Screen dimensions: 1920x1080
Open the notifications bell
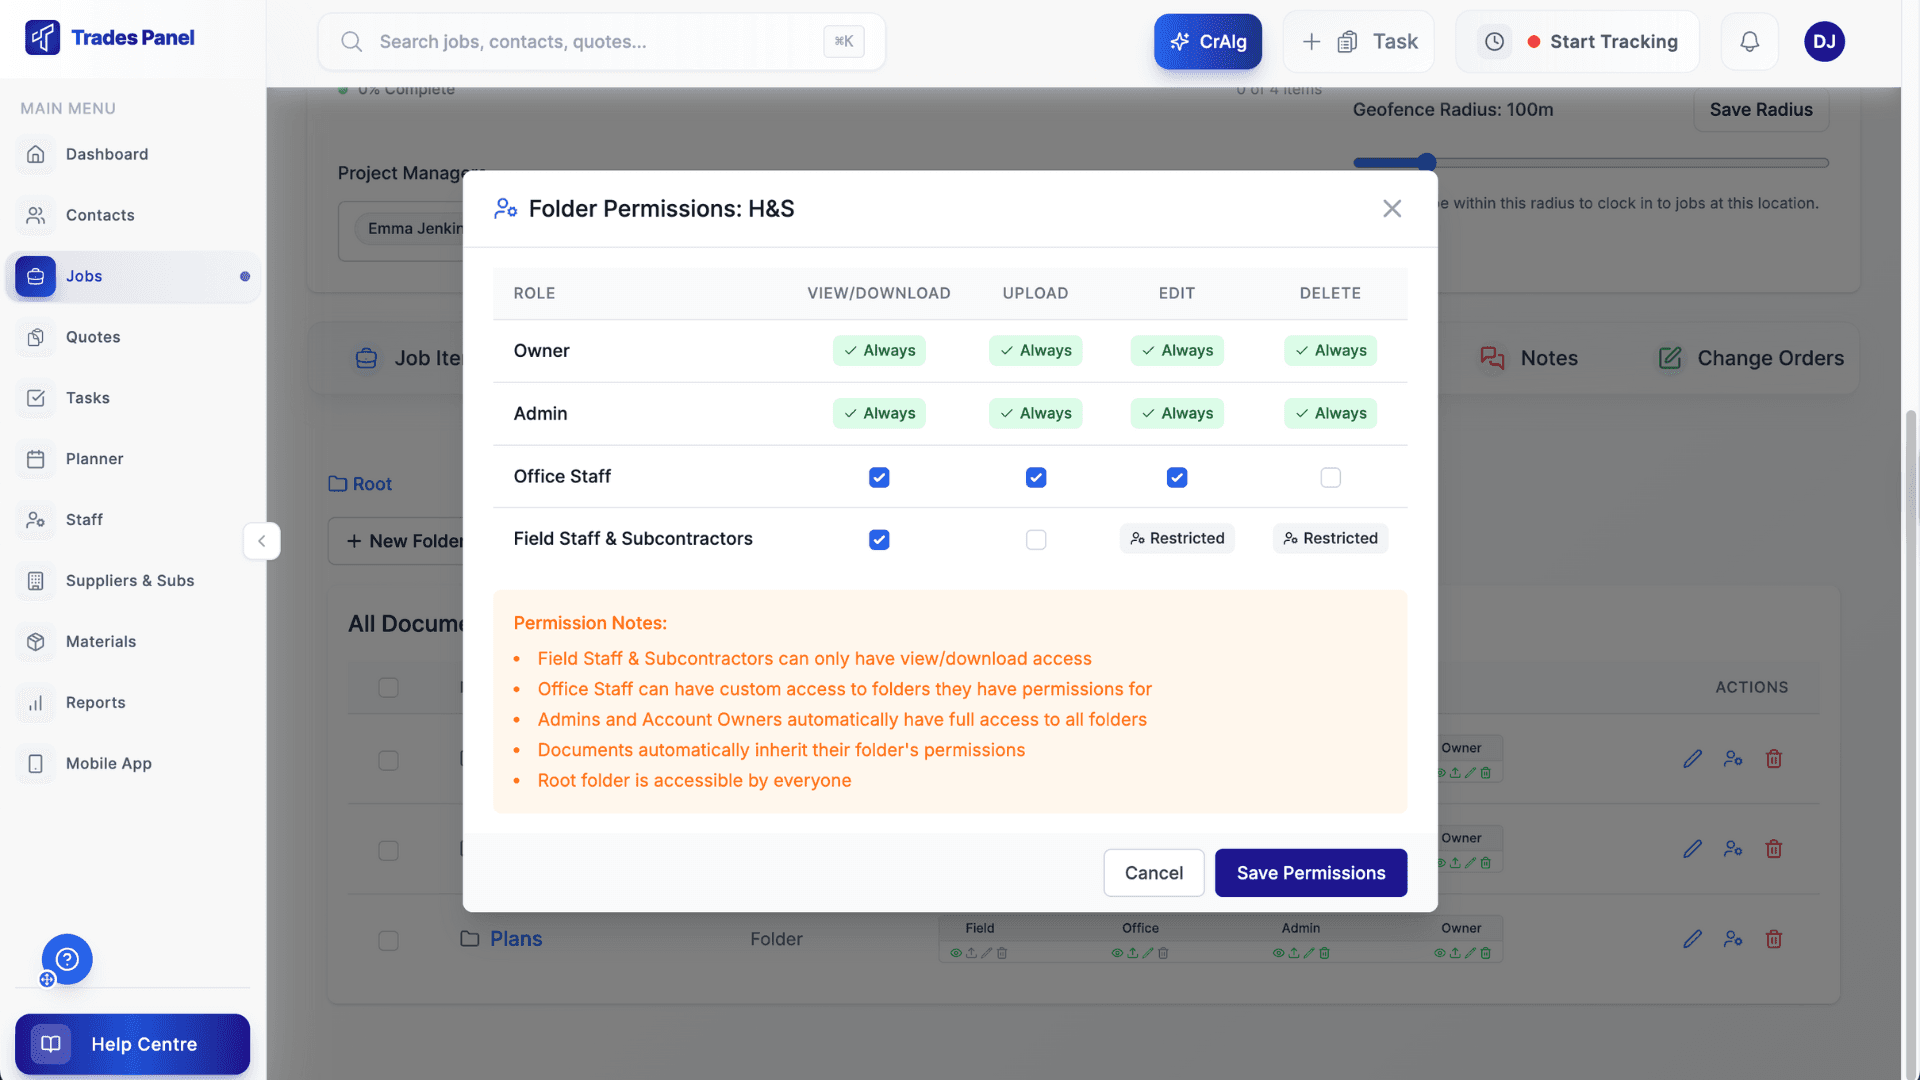[1749, 41]
